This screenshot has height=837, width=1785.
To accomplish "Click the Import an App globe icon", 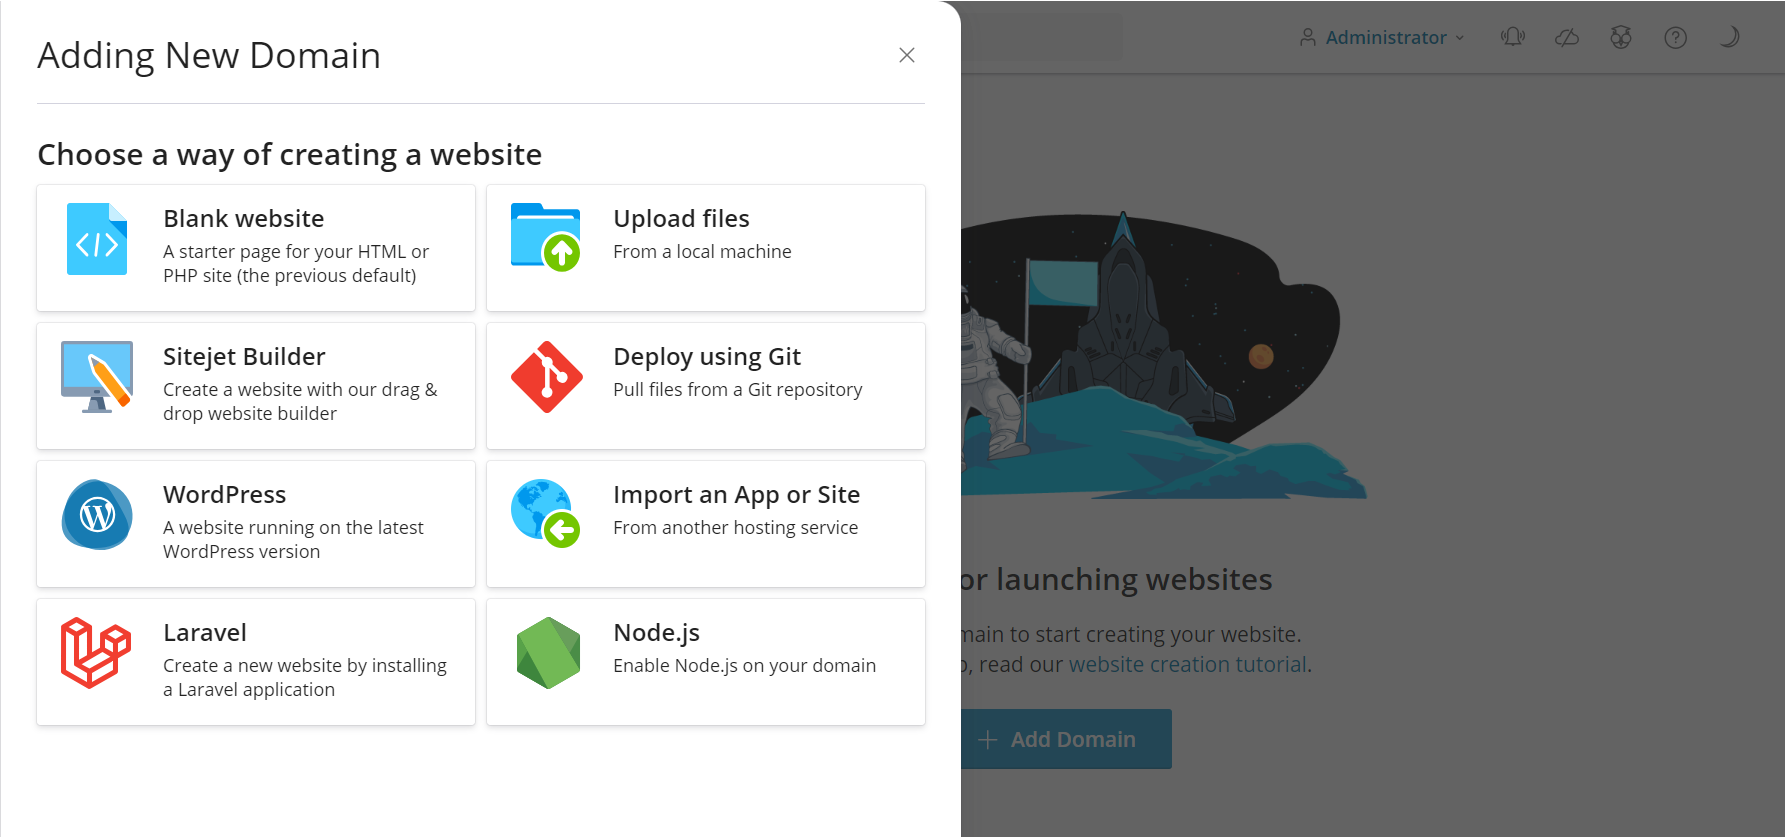I will [546, 513].
